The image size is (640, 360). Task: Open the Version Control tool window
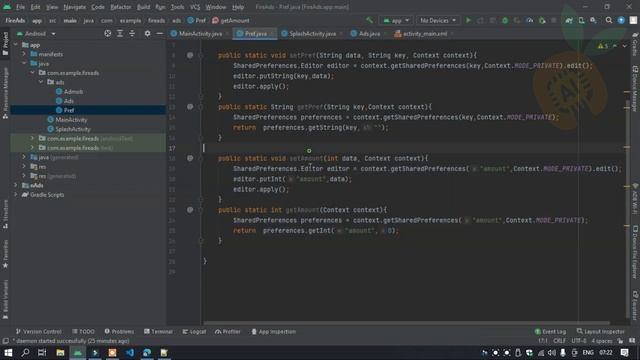pos(38,331)
